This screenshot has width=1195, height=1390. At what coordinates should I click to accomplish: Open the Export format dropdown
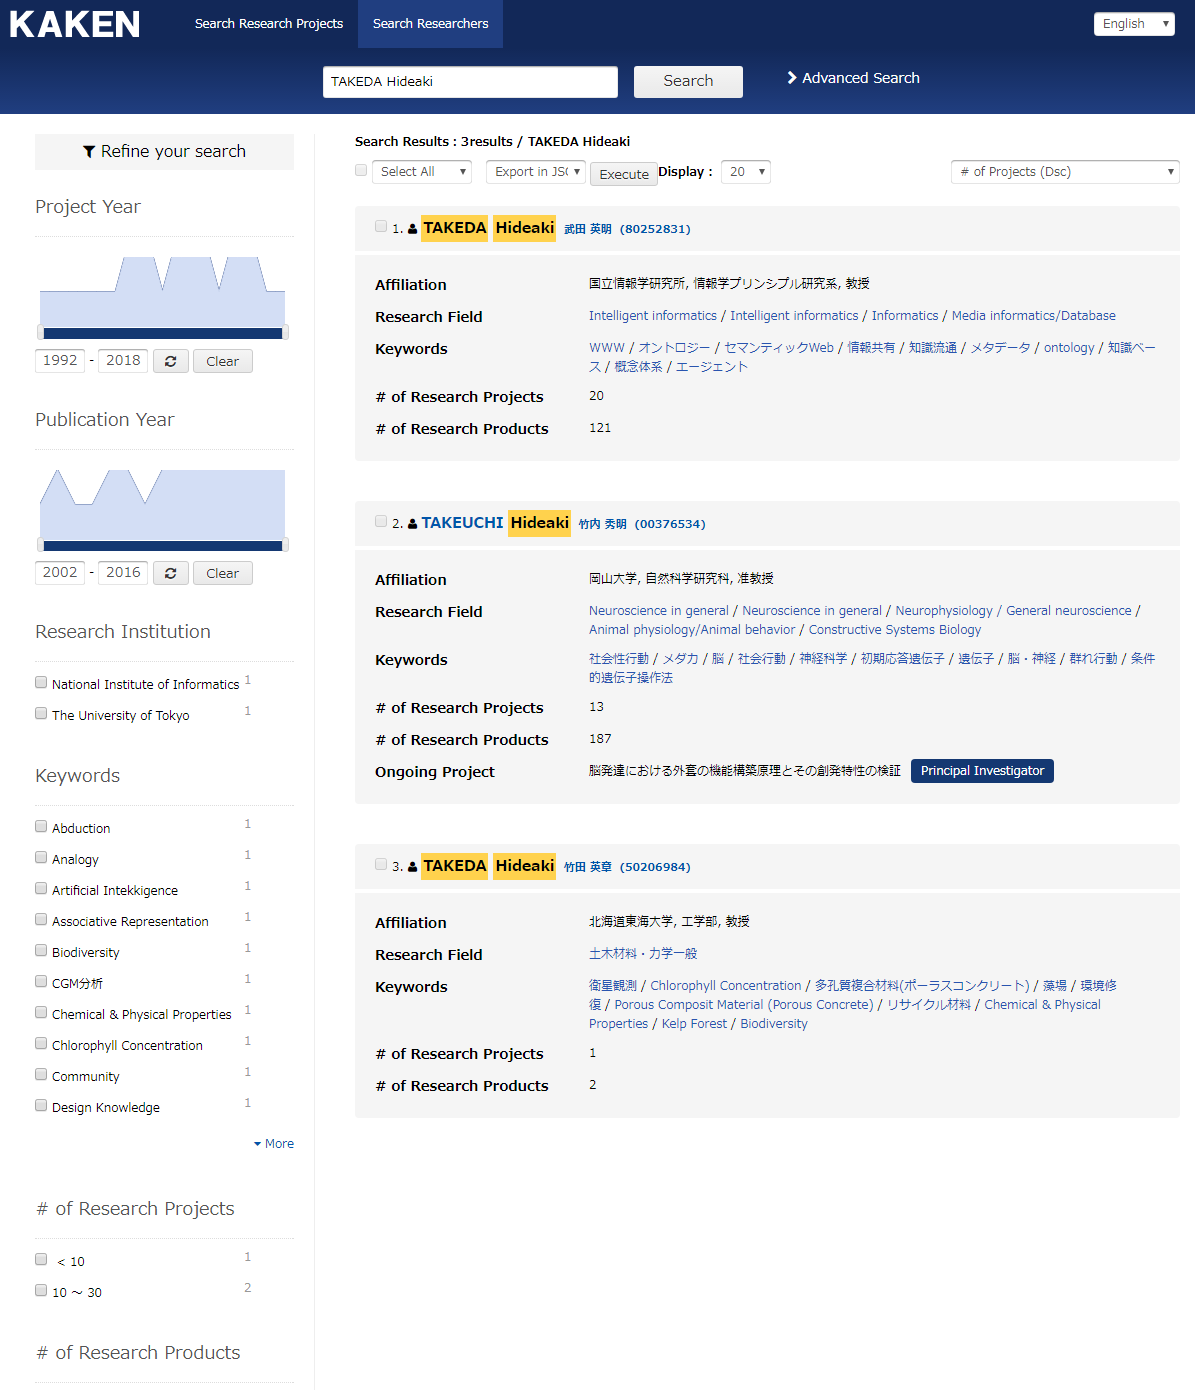point(536,172)
